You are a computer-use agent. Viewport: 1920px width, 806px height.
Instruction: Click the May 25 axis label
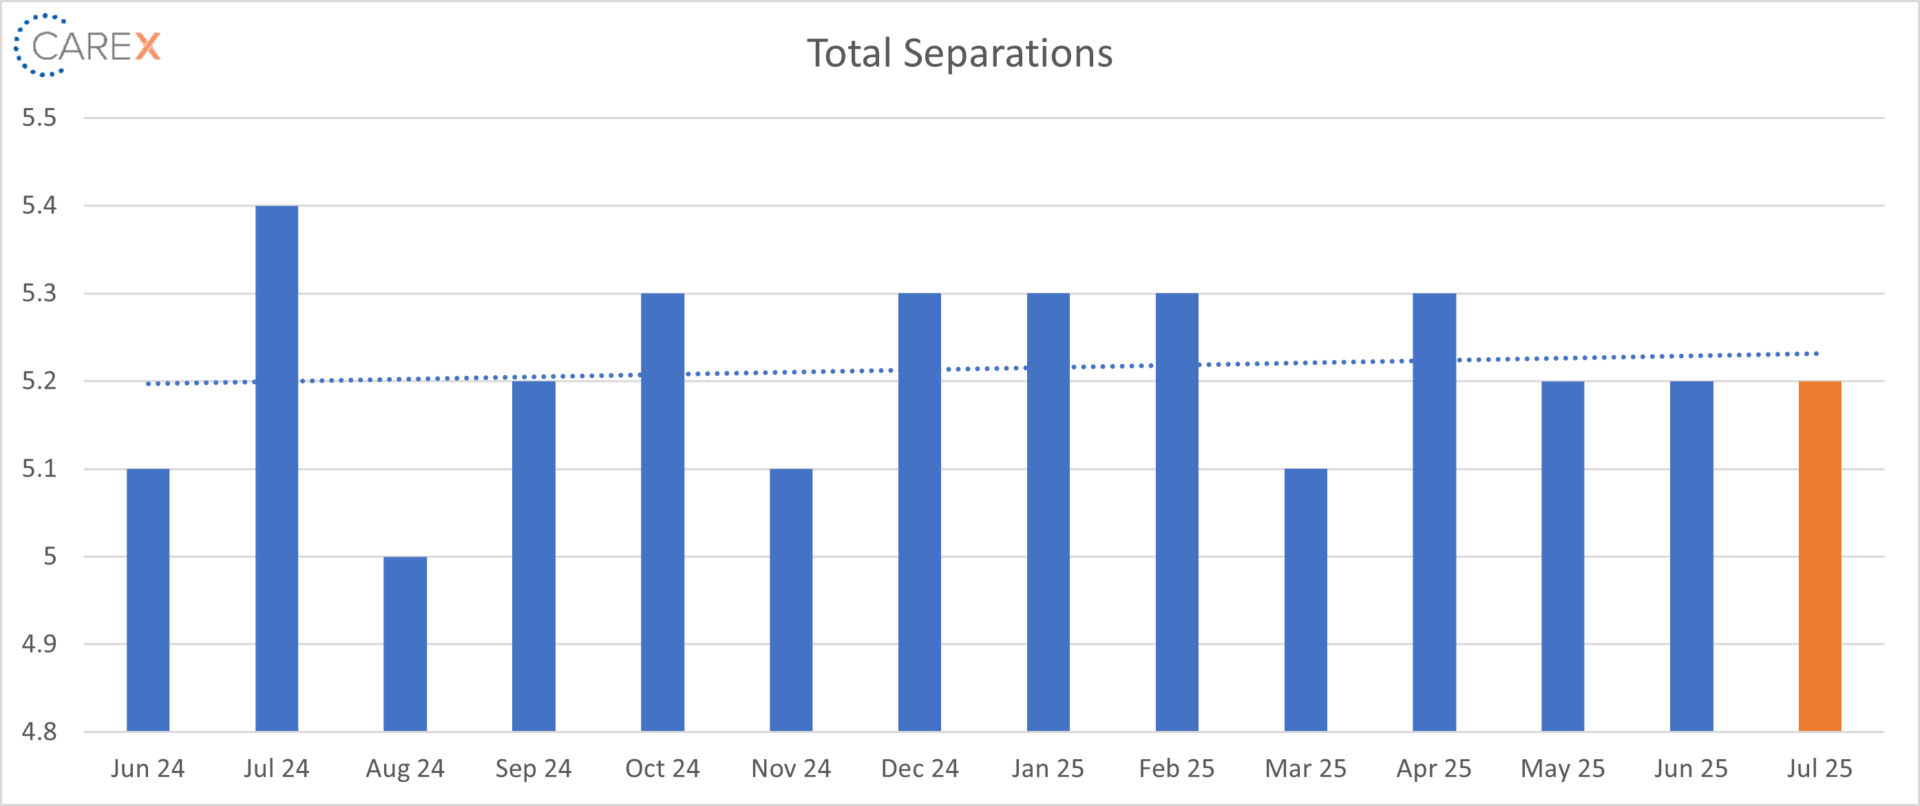(1562, 768)
